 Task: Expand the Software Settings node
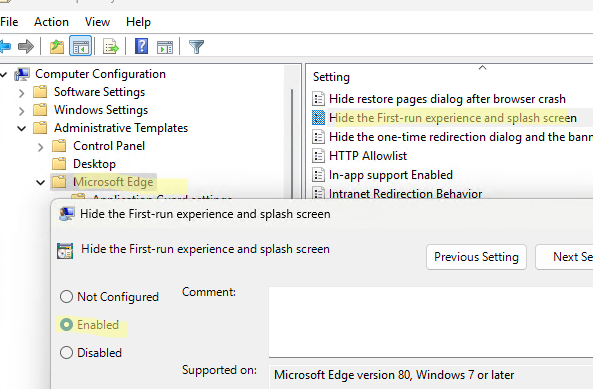pos(22,93)
